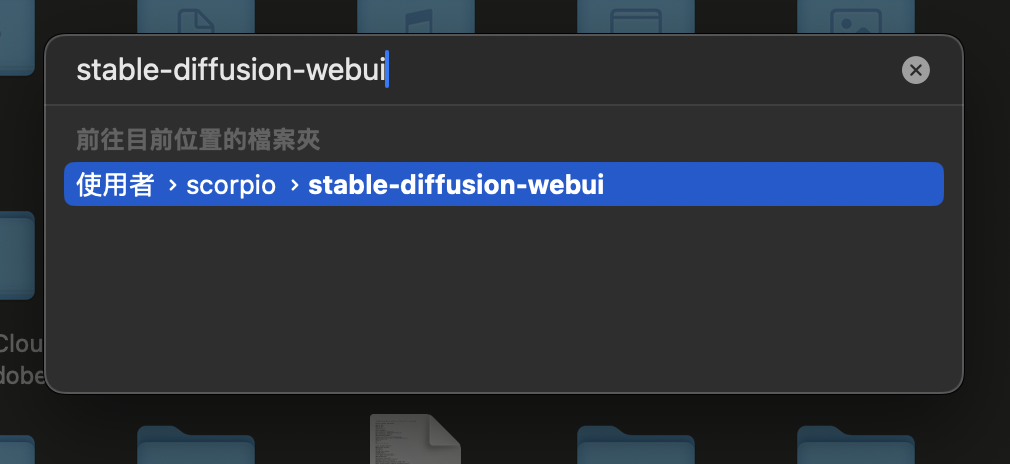Click the Pictures folder icon at top right
Viewport: 1010px width, 464px height.
[x=855, y=16]
